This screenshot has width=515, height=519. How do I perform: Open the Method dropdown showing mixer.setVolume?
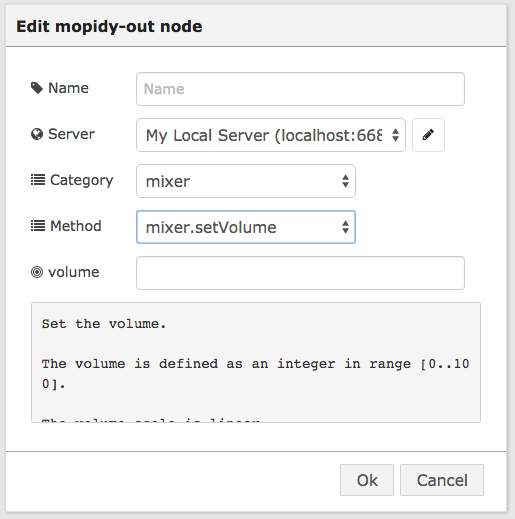click(x=246, y=227)
